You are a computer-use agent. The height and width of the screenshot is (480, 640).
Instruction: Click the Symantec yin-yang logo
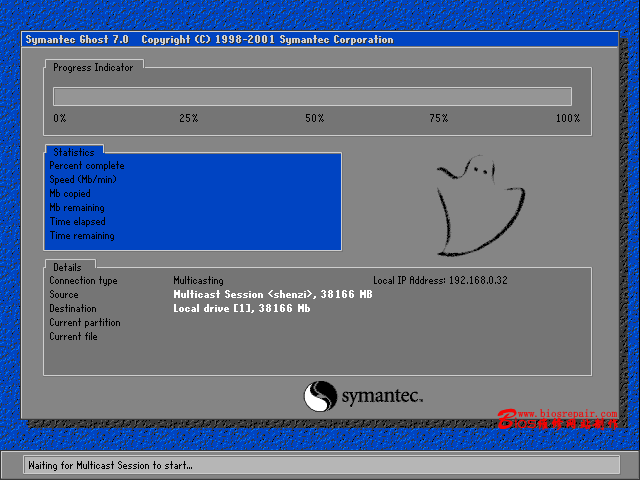coord(320,396)
